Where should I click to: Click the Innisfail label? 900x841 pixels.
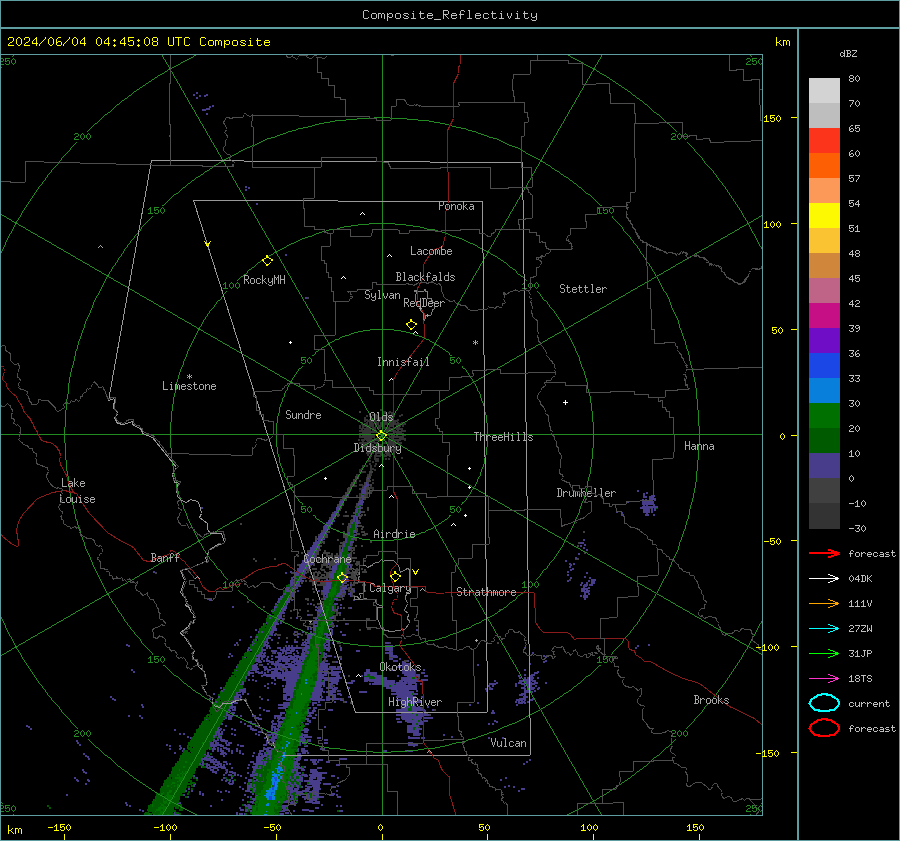coord(403,362)
